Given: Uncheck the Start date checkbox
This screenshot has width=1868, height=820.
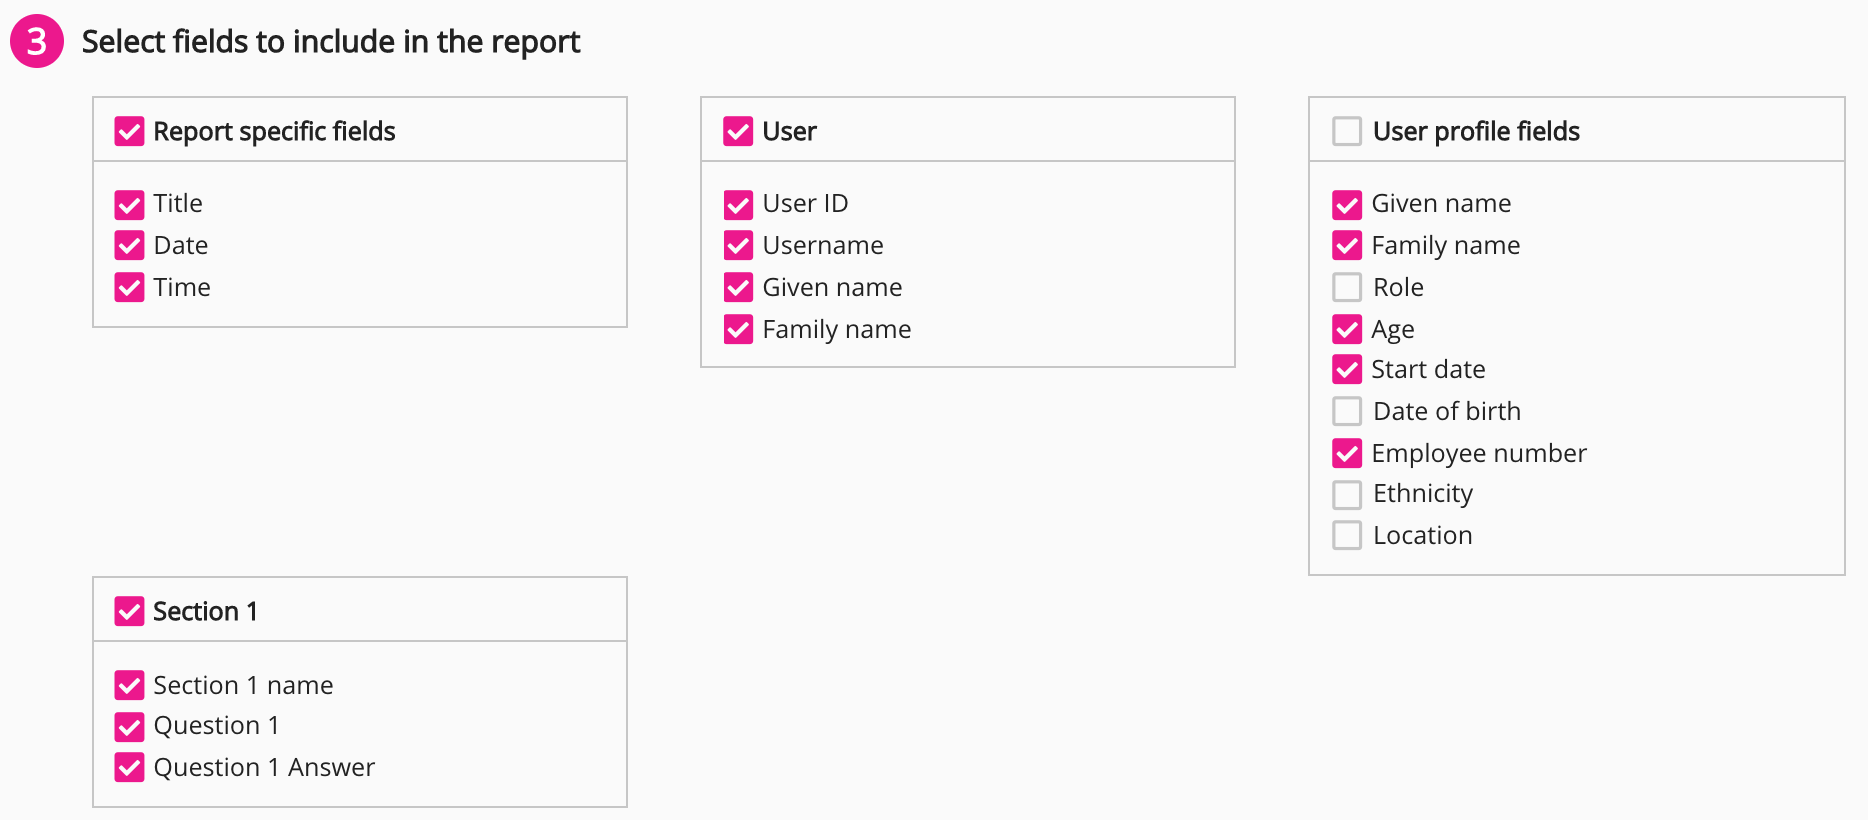Looking at the screenshot, I should tap(1346, 370).
